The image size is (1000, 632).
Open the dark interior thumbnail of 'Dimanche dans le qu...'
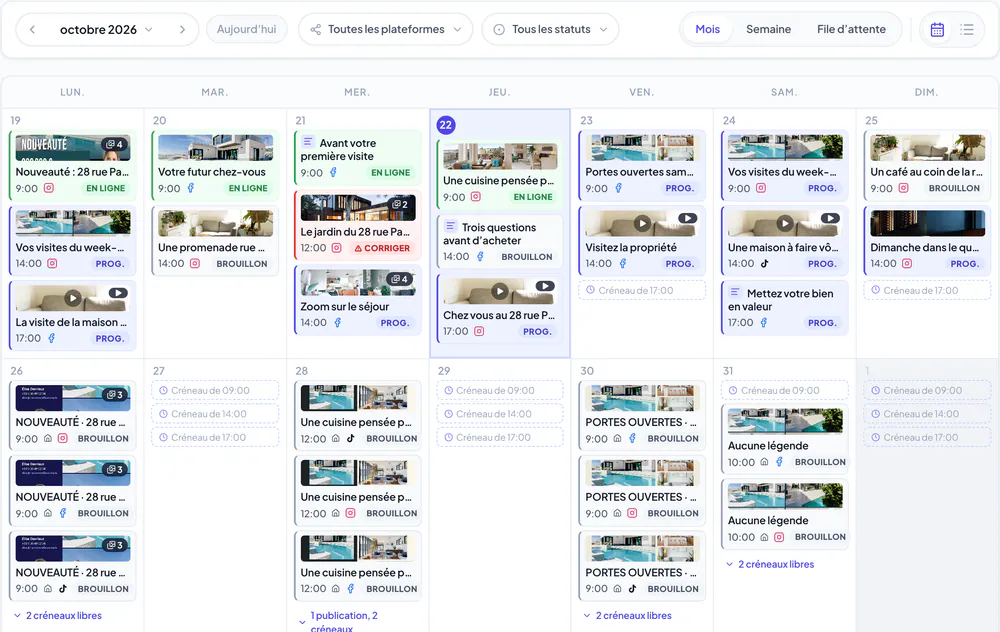coord(927,223)
